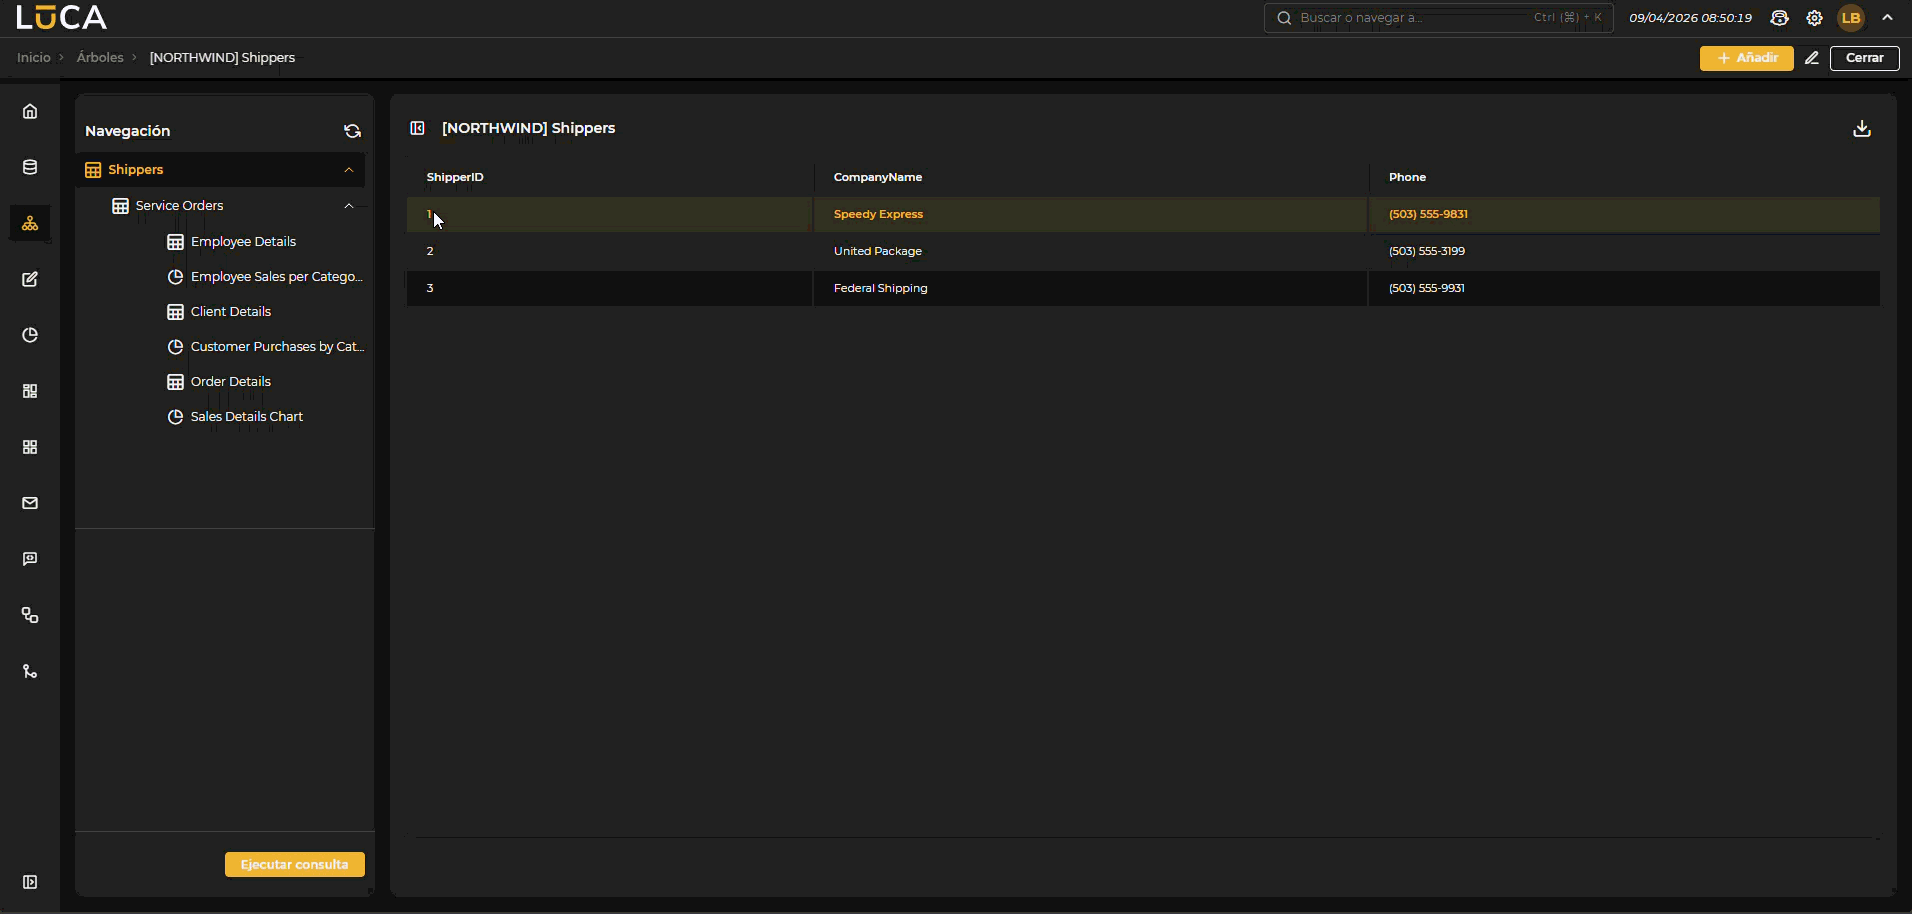Click the LUCA logo
The height and width of the screenshot is (914, 1912).
(61, 17)
